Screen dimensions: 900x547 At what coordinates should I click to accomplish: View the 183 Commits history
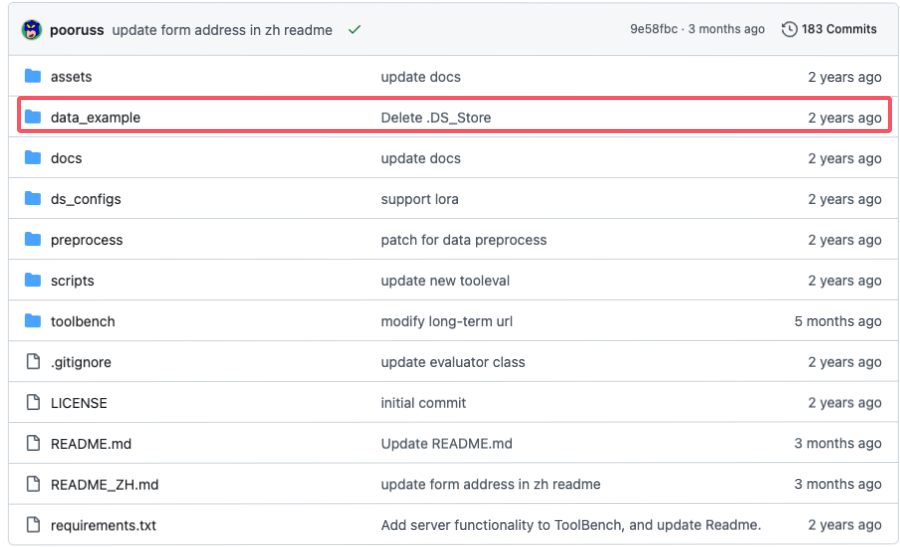click(838, 30)
